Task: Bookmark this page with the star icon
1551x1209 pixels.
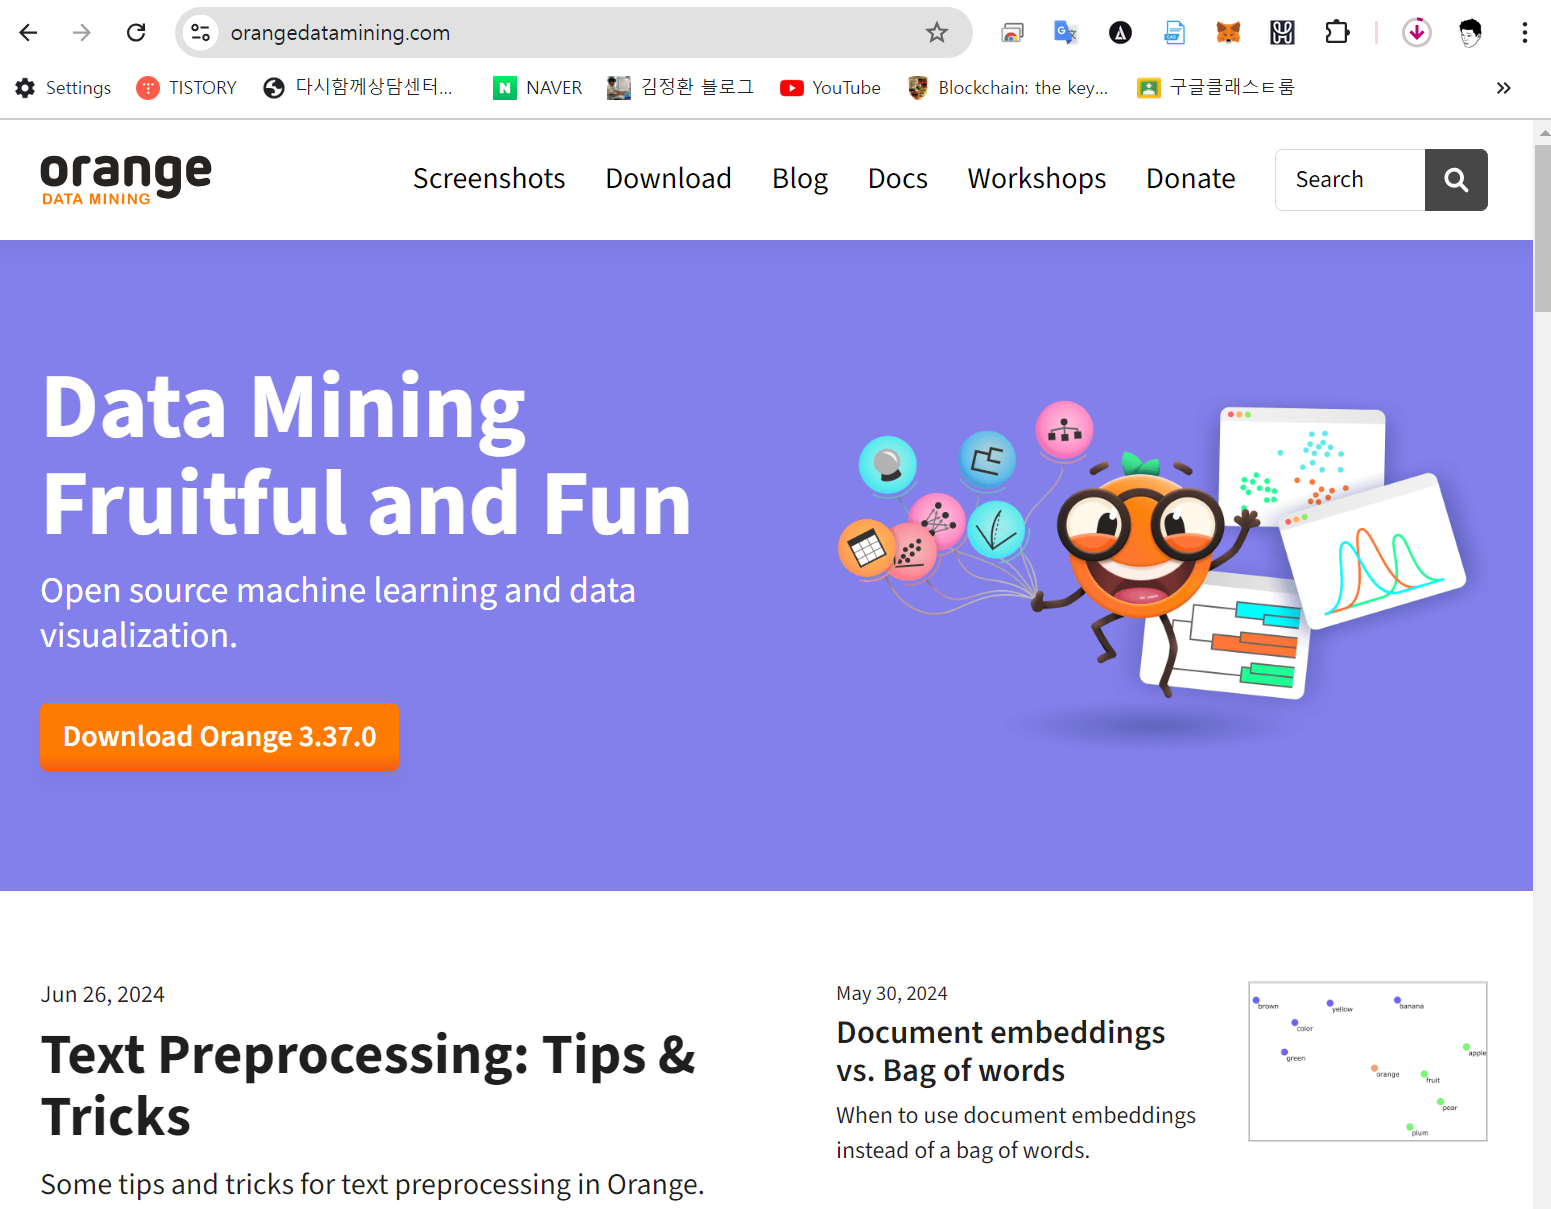Action: point(937,33)
